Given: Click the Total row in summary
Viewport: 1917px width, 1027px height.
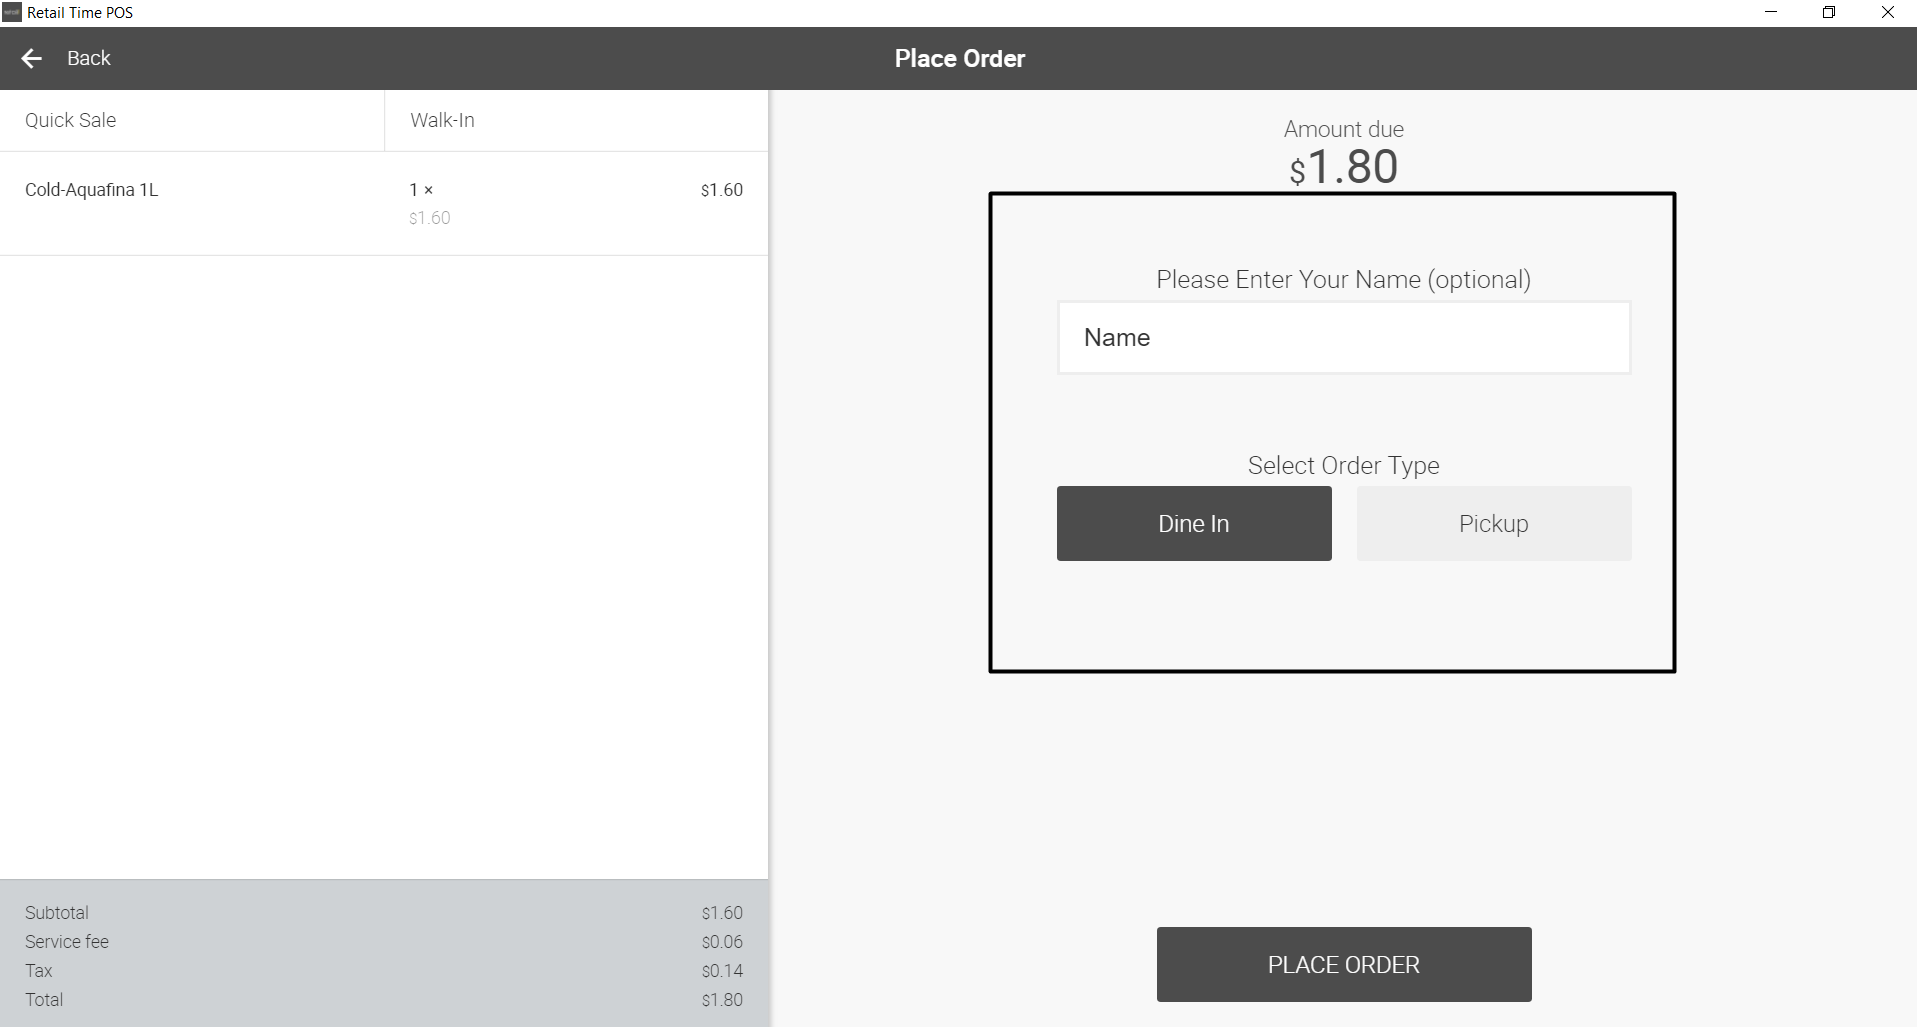Looking at the screenshot, I should point(384,1000).
